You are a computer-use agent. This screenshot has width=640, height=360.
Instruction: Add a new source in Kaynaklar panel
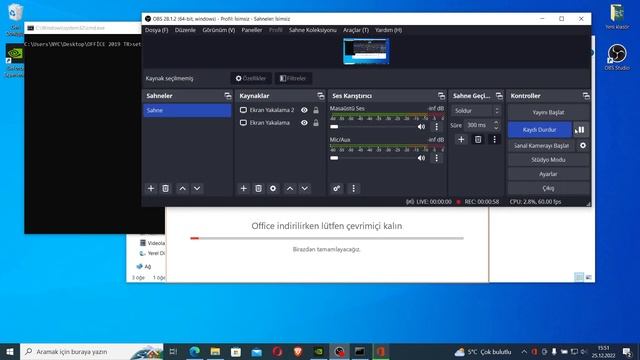[x=244, y=189]
